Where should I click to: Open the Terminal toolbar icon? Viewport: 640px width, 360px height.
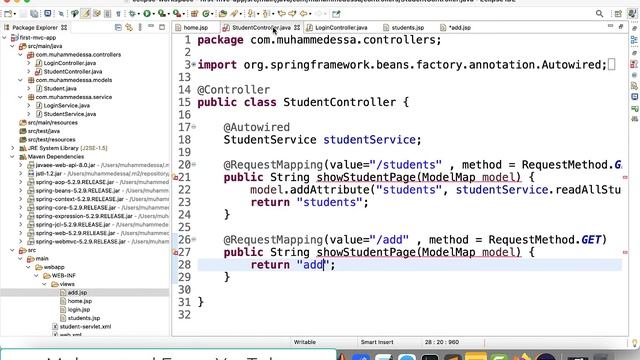click(x=48, y=13)
